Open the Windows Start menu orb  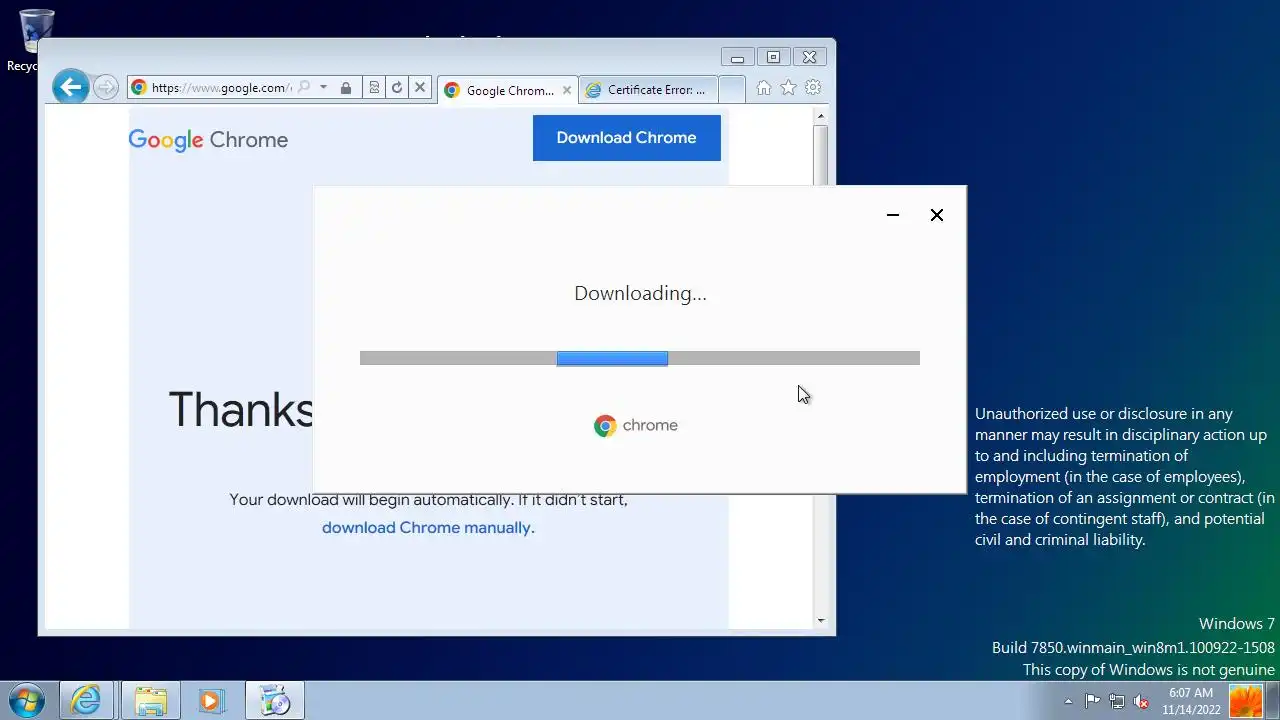[25, 700]
